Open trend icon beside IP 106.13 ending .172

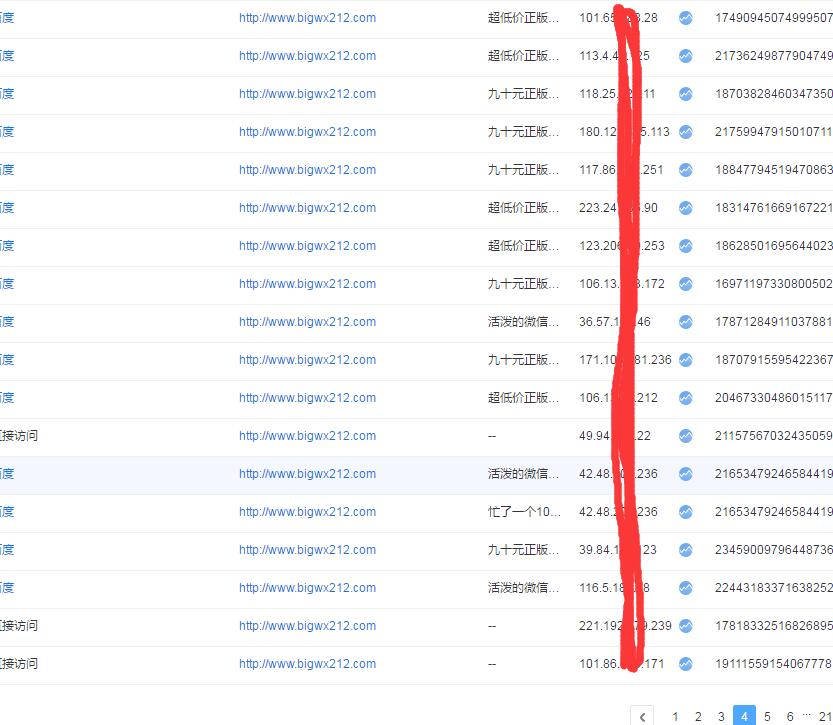pos(686,284)
